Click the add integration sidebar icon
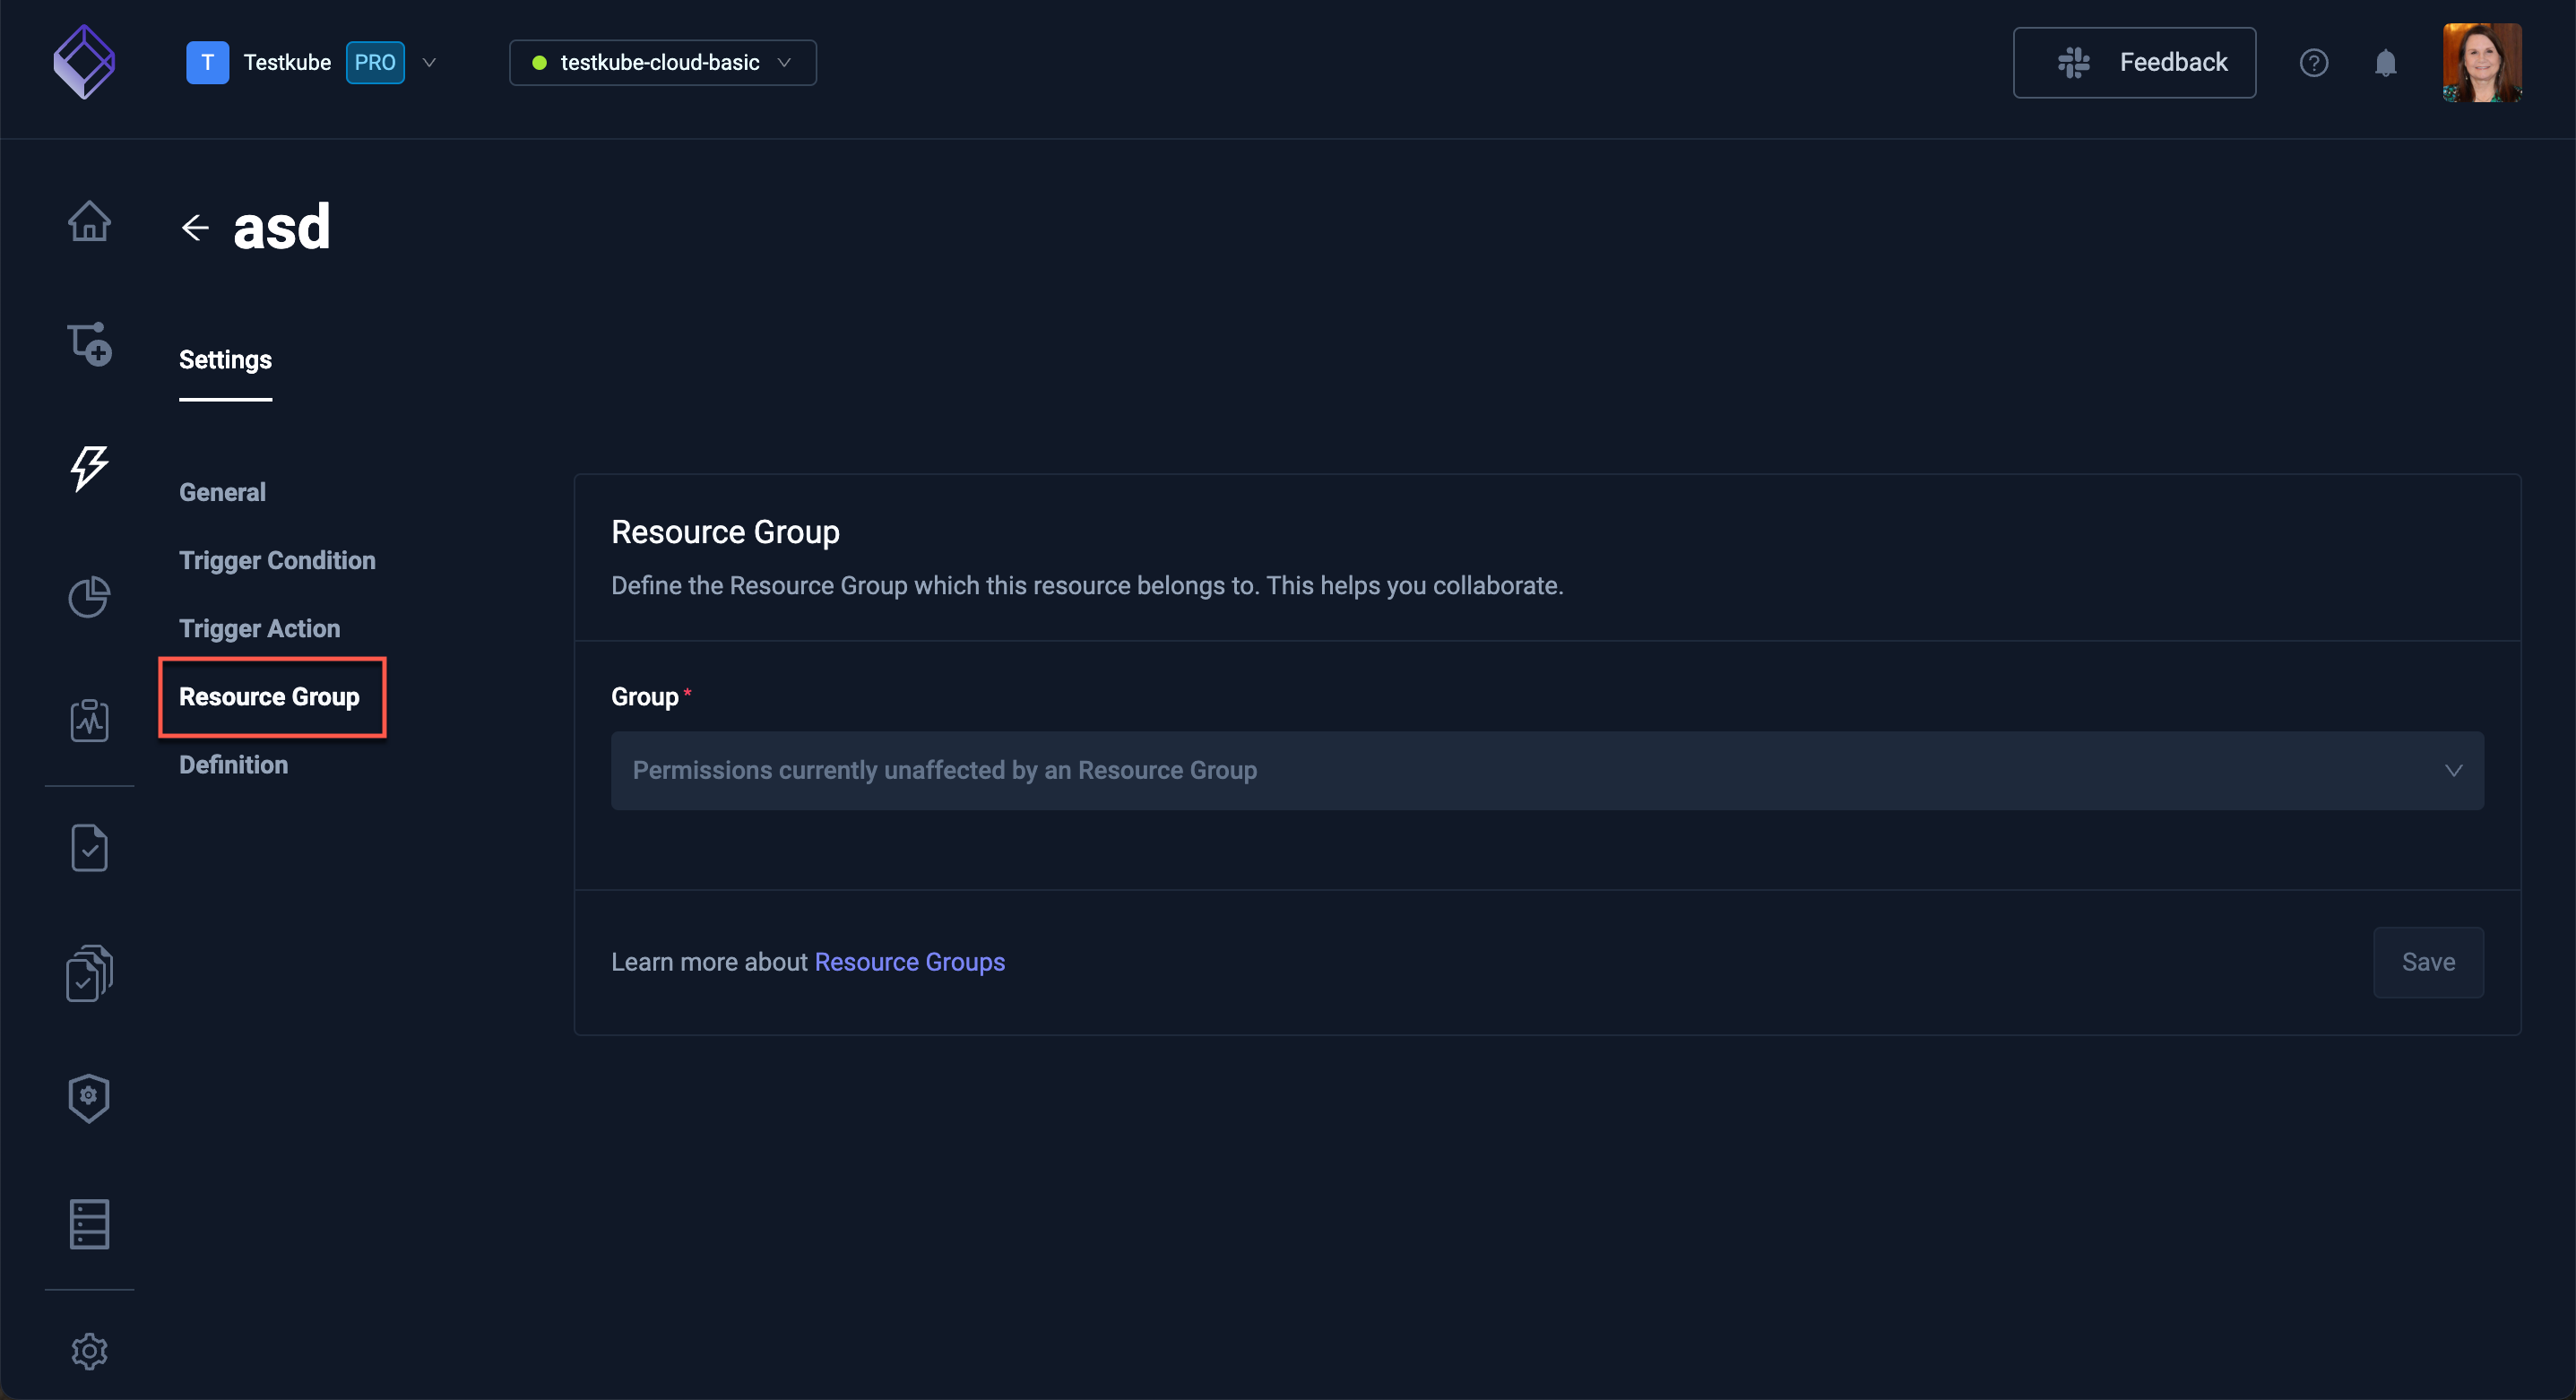This screenshot has height=1400, width=2576. point(89,344)
